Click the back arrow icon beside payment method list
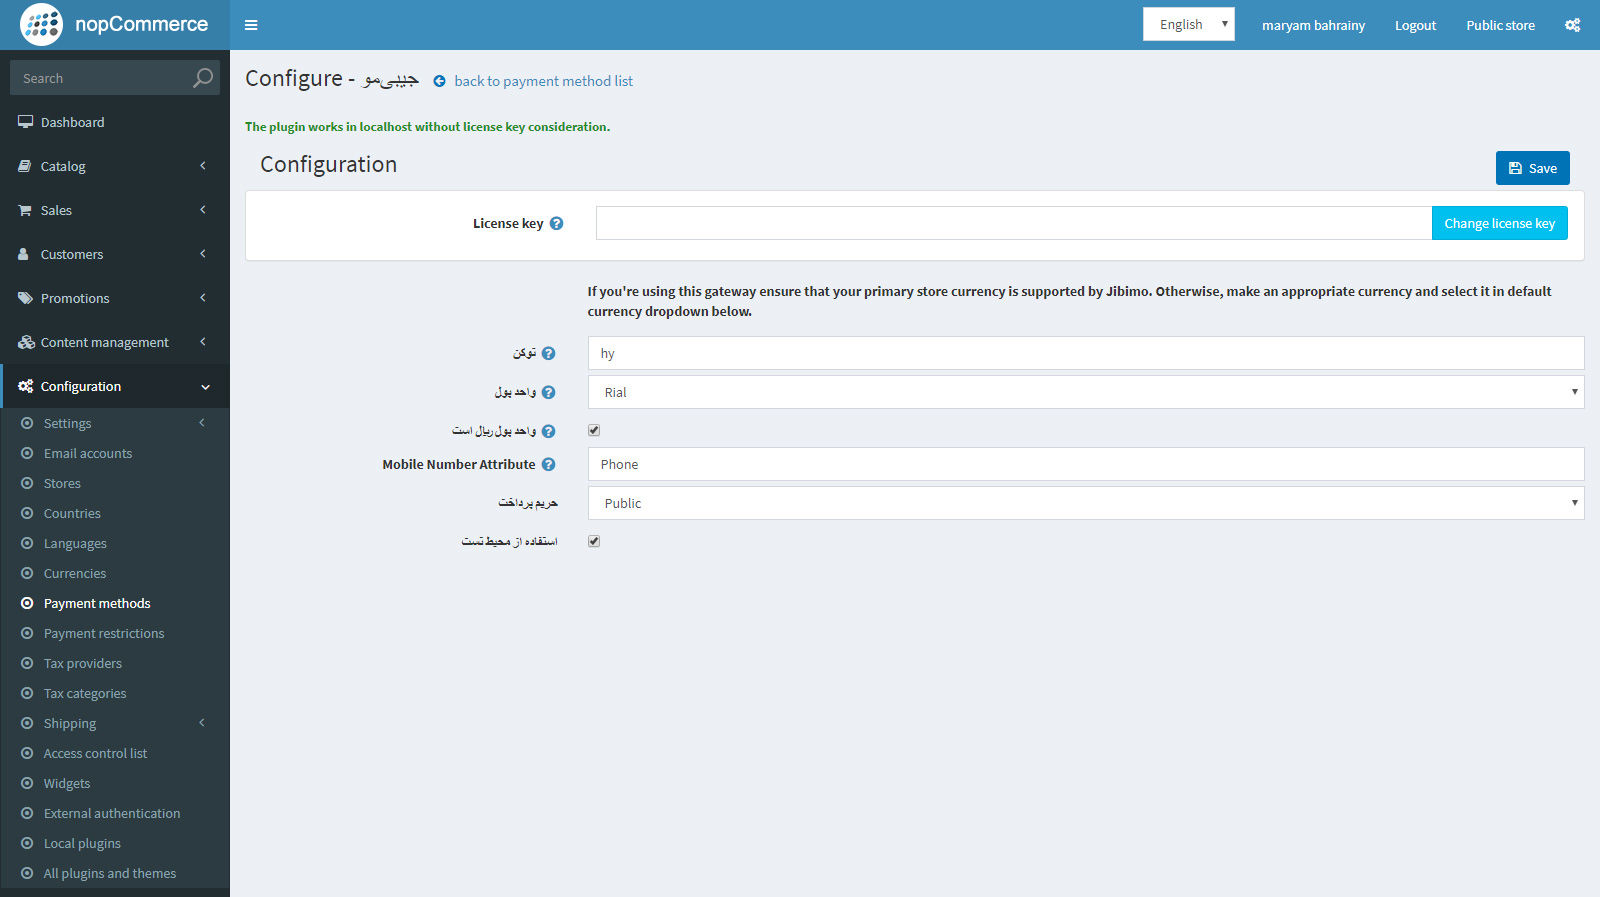The height and width of the screenshot is (897, 1600). point(439,81)
